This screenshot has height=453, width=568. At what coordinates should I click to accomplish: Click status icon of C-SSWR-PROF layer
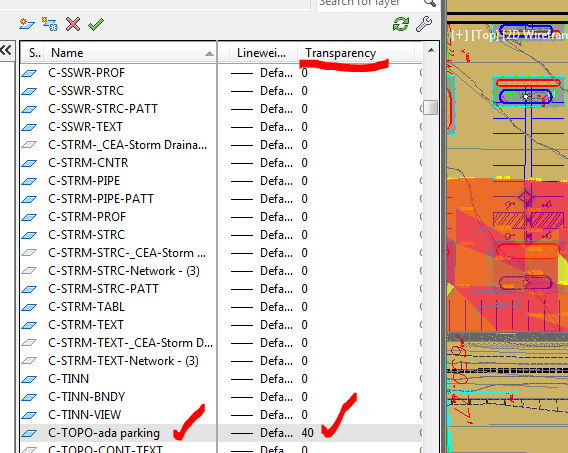29,74
